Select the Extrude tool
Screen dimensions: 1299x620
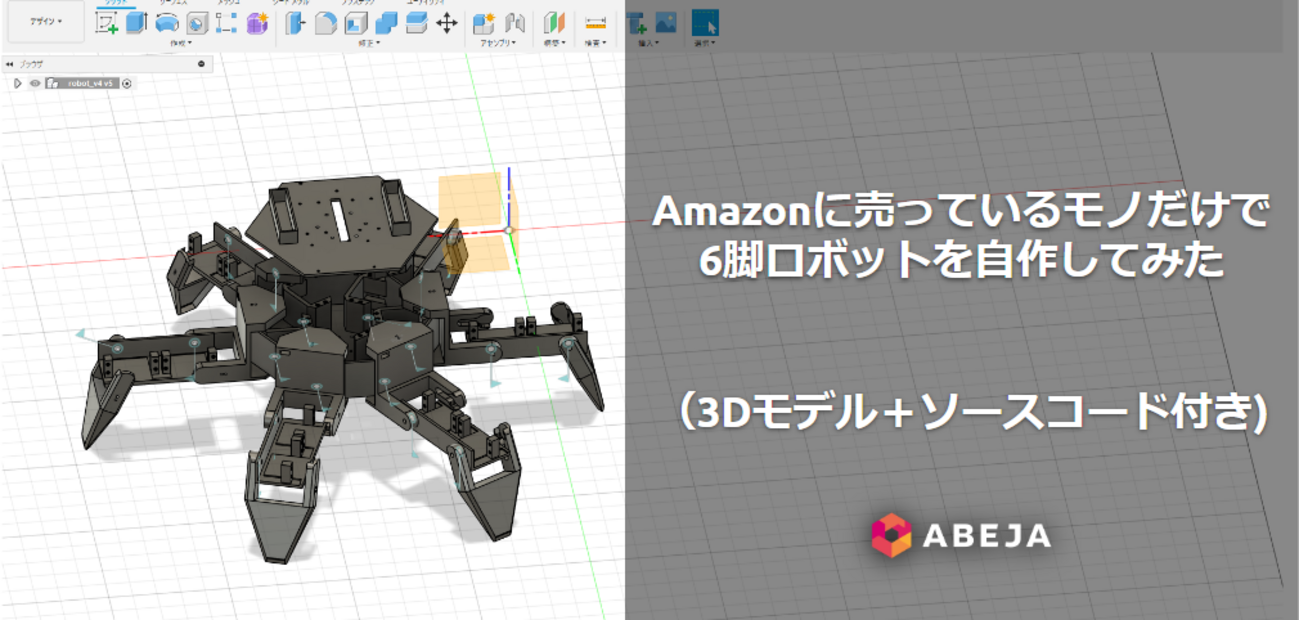tap(136, 23)
